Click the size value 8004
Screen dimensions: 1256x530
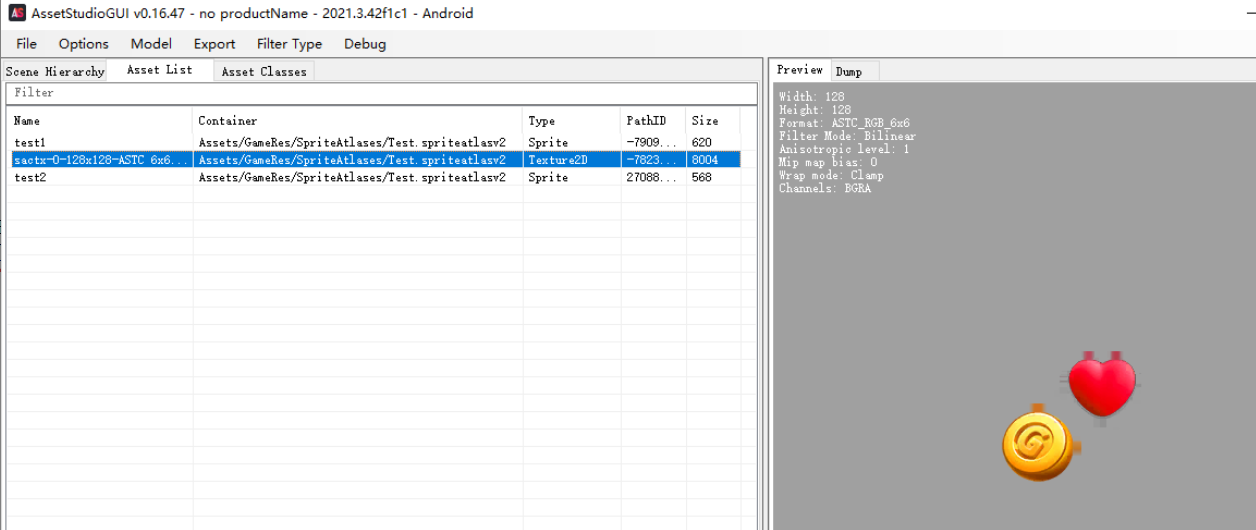tap(705, 160)
